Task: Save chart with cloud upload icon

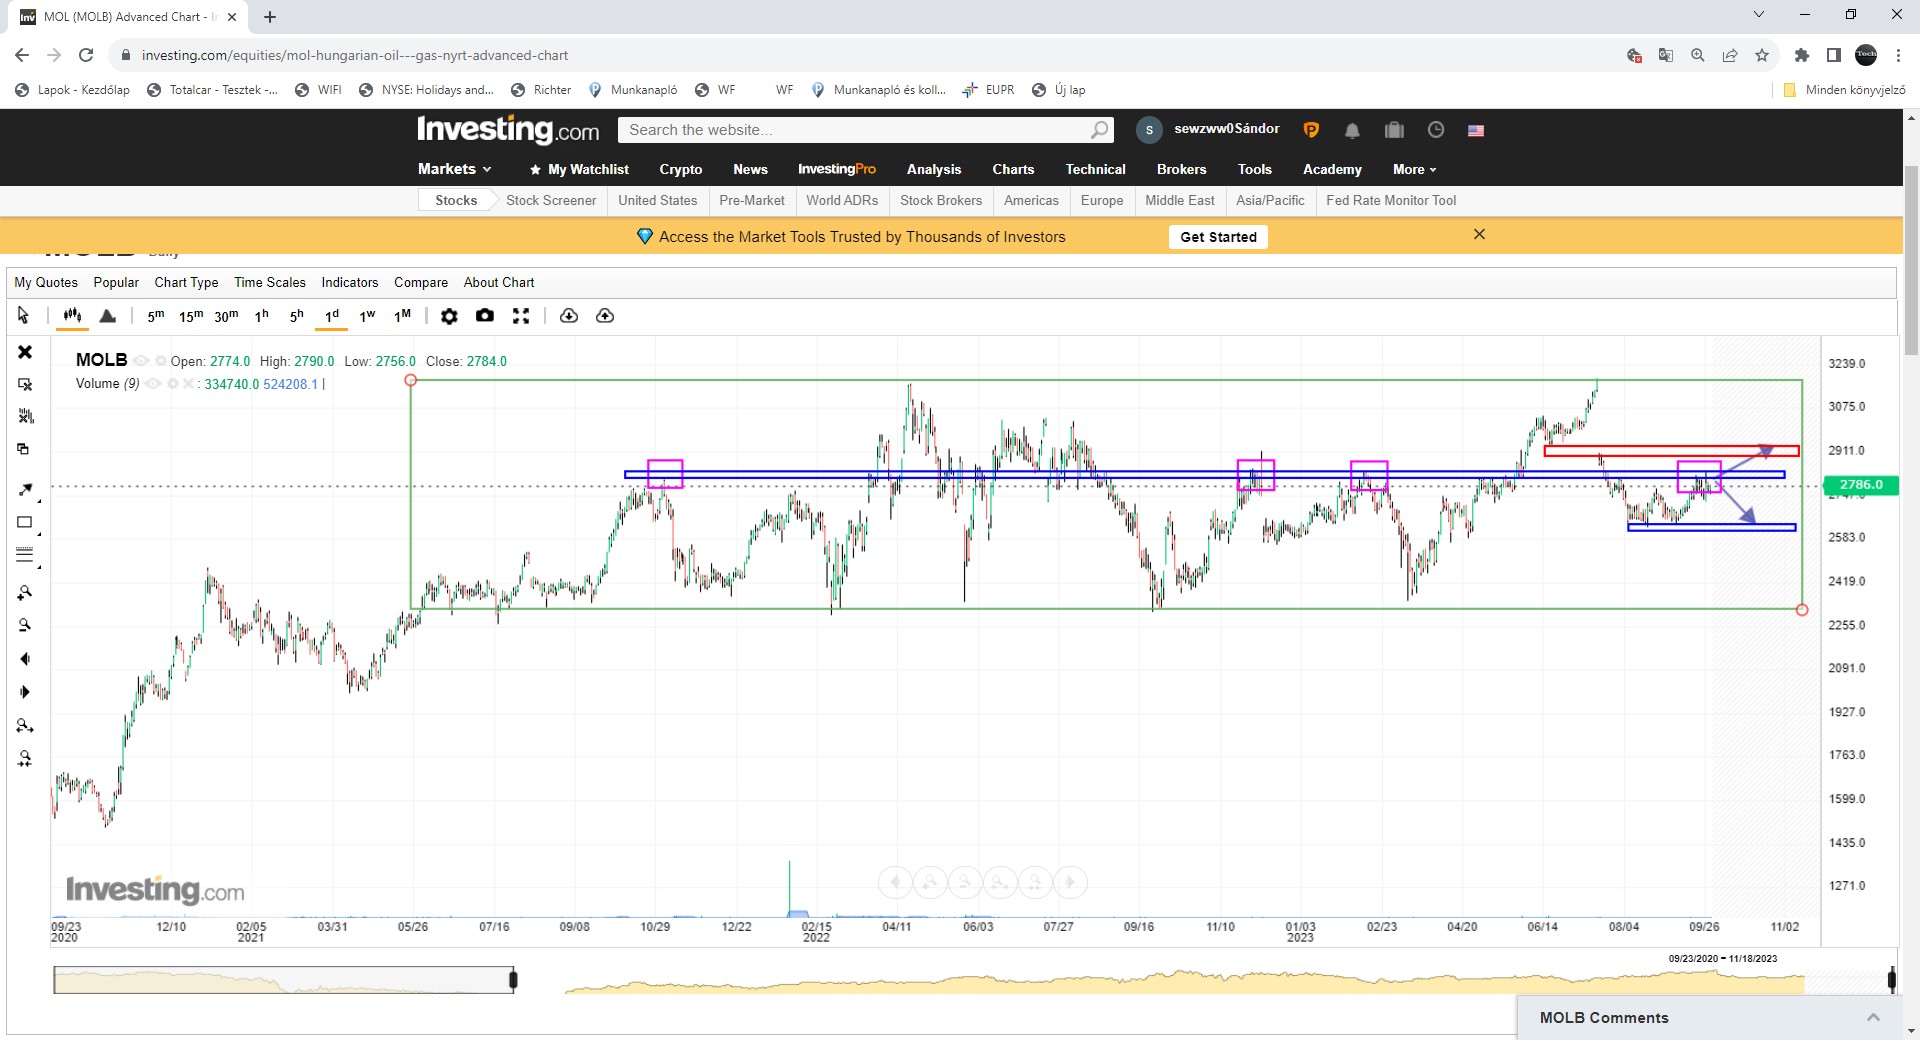Action: 605,316
